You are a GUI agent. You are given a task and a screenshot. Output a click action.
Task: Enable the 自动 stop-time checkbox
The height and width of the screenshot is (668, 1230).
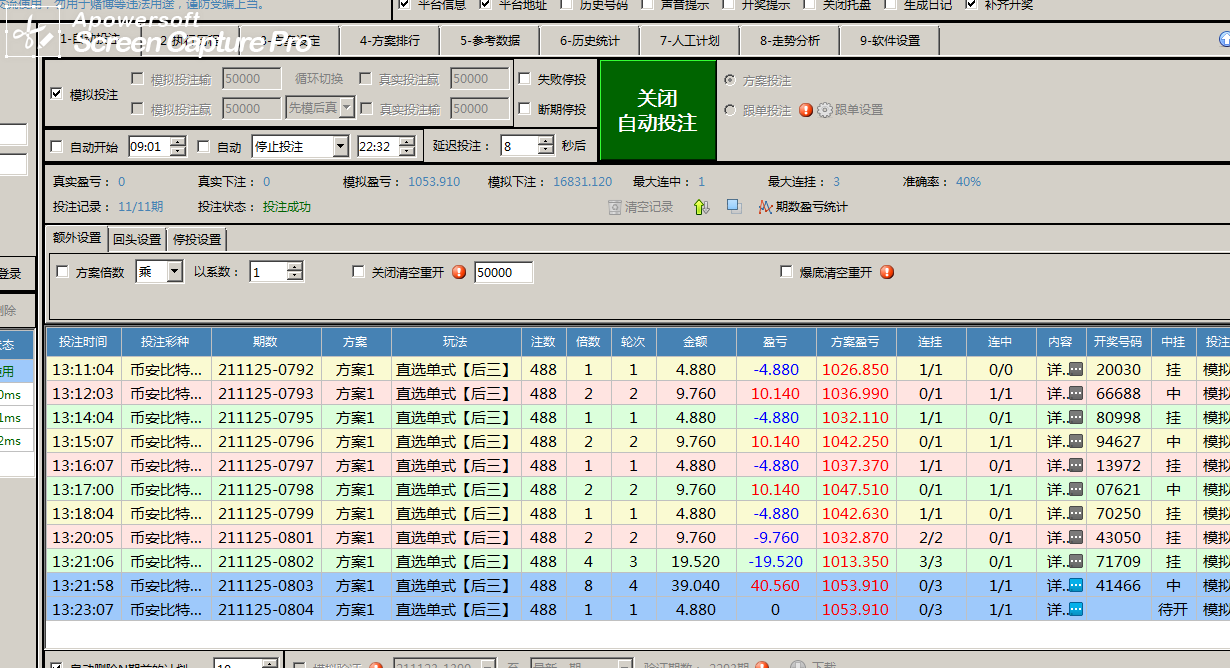click(204, 147)
